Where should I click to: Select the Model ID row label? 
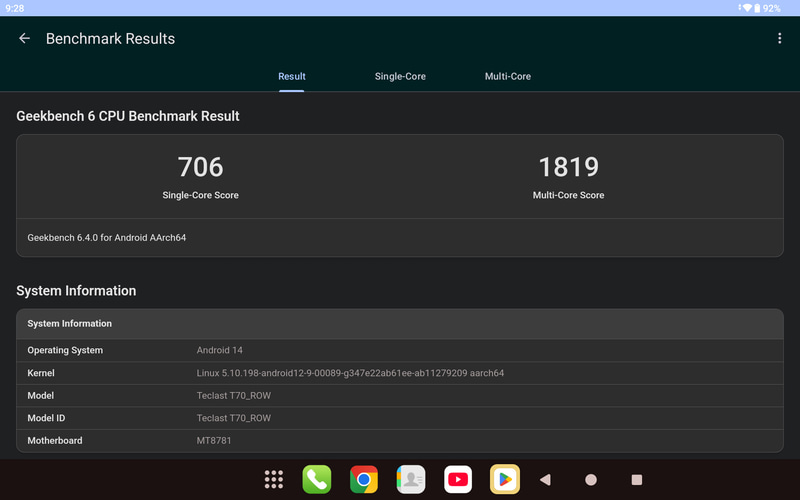coord(46,418)
